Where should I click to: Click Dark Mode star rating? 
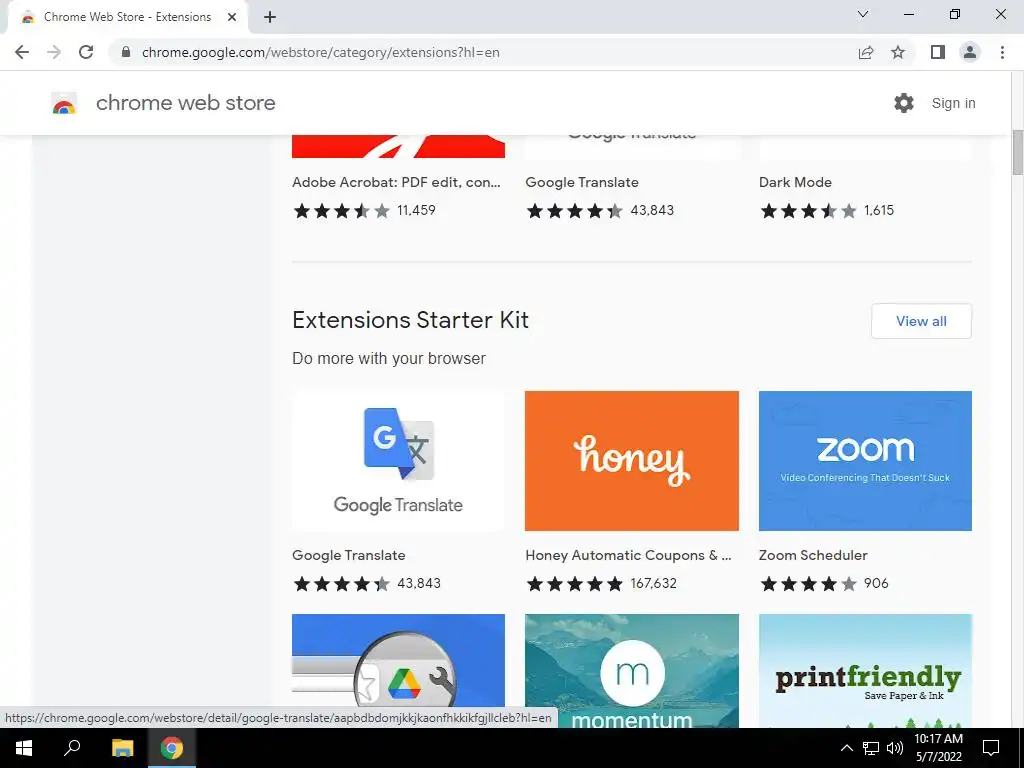(x=808, y=211)
